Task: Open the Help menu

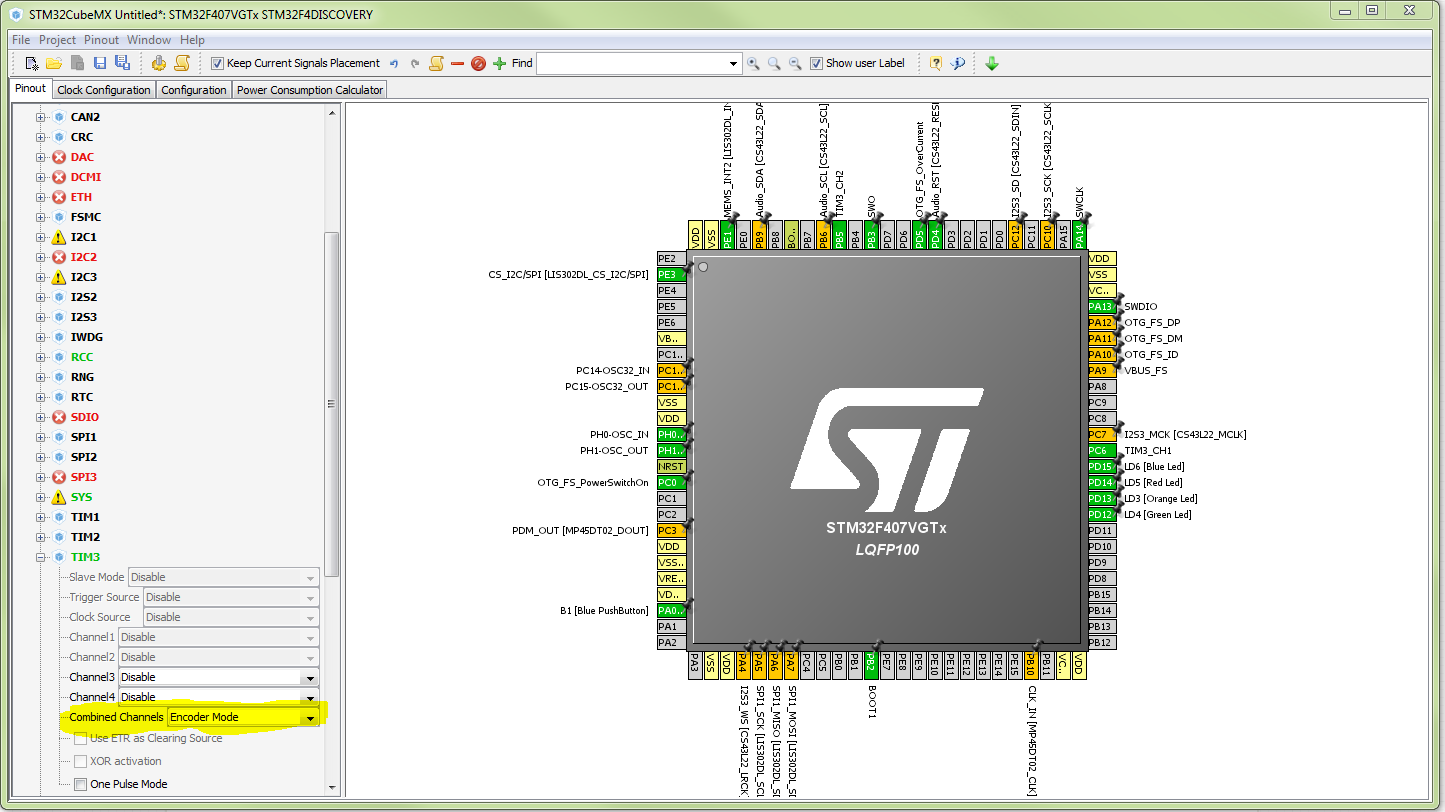Action: tap(192, 40)
